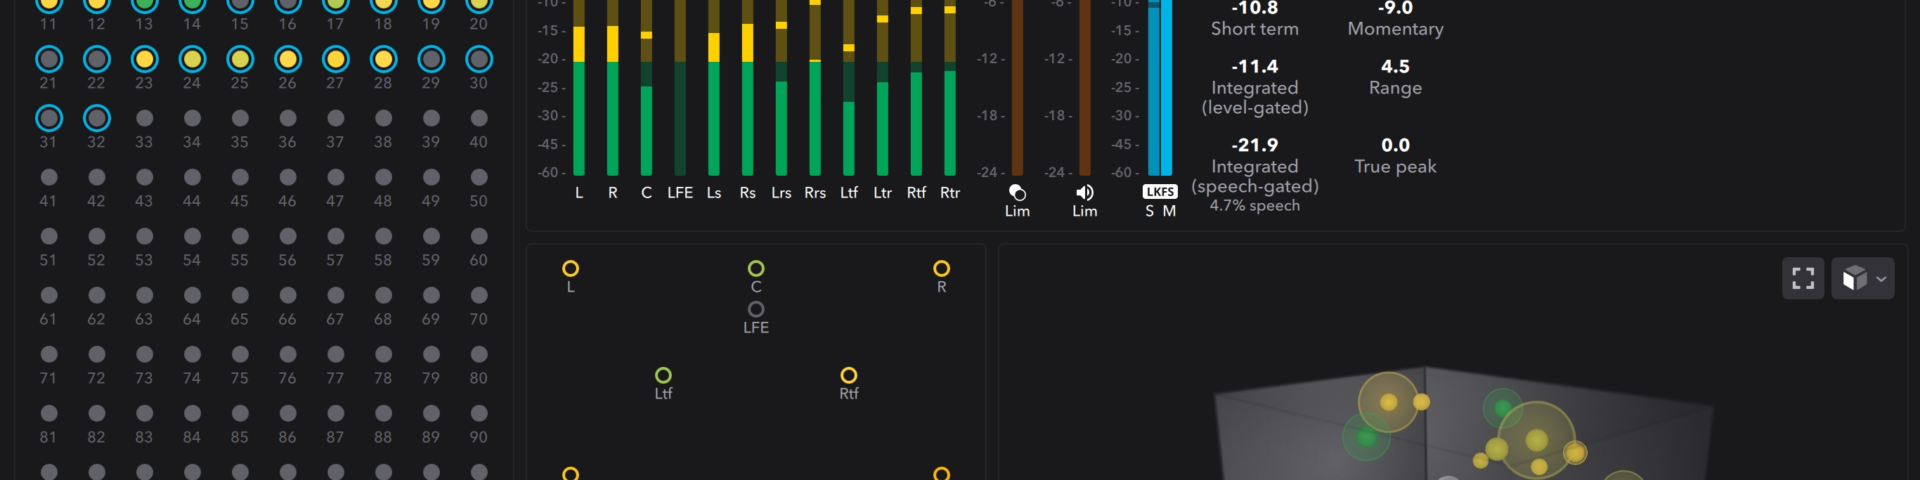The height and width of the screenshot is (480, 1920).
Task: Click the fullscreen room view icon
Action: pos(1803,278)
